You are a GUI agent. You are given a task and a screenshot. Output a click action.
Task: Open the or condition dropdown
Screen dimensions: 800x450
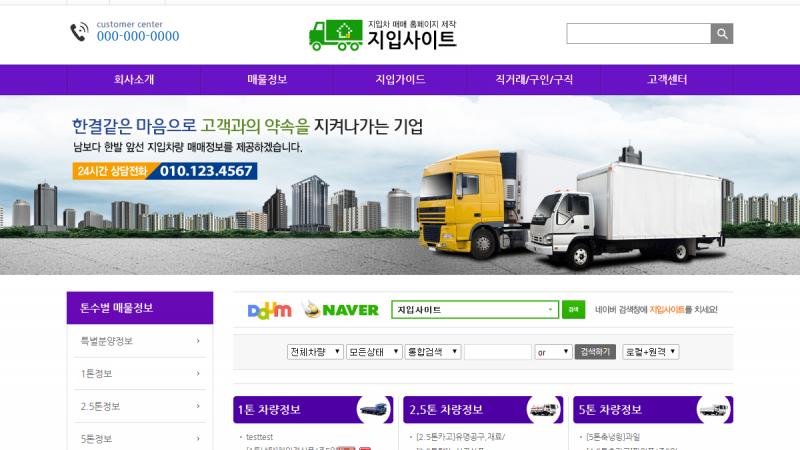553,352
